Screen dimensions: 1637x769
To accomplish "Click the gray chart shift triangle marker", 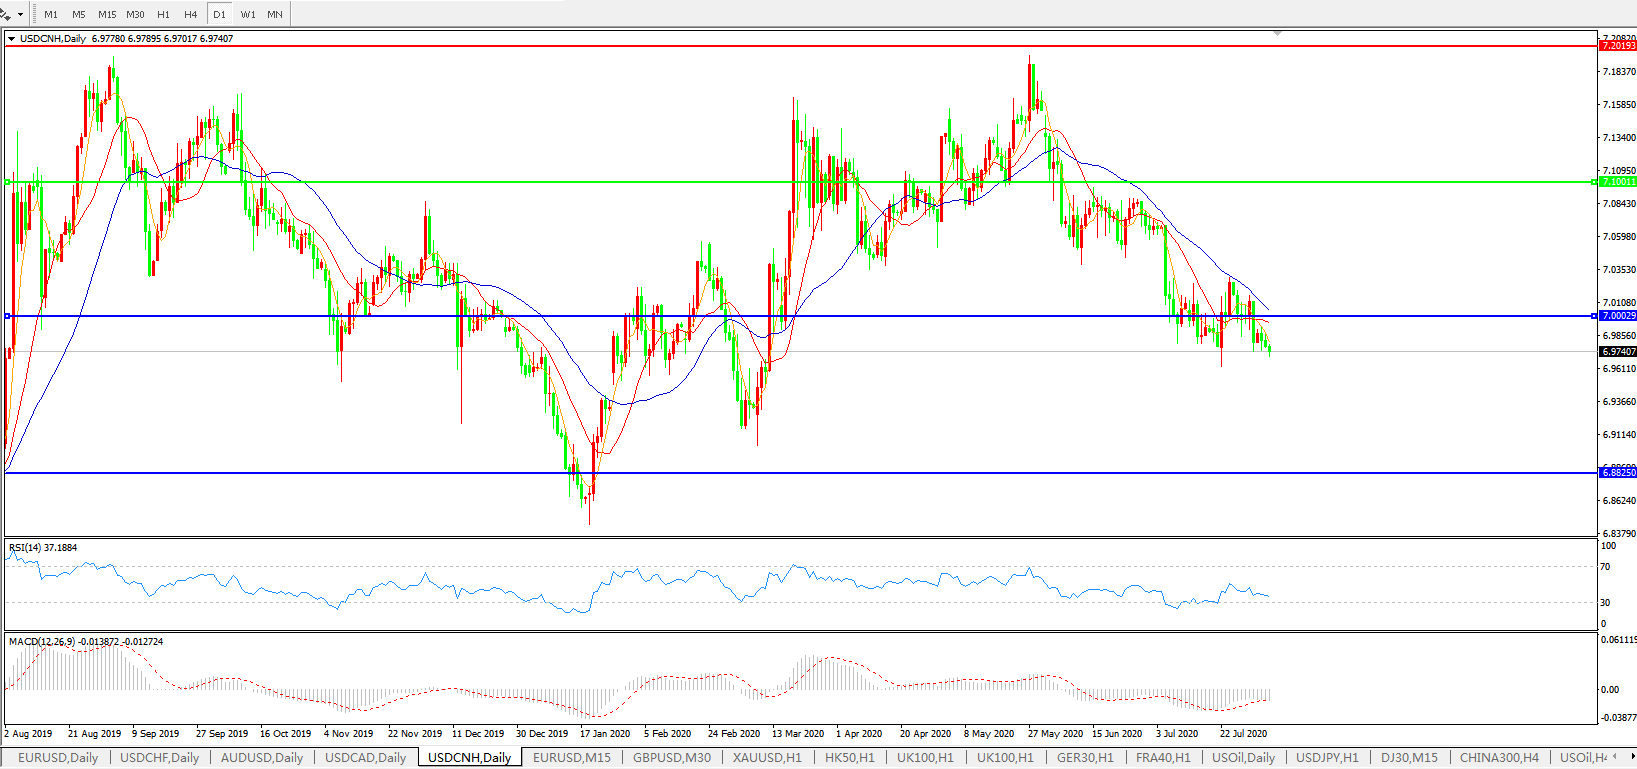I will tap(1277, 34).
